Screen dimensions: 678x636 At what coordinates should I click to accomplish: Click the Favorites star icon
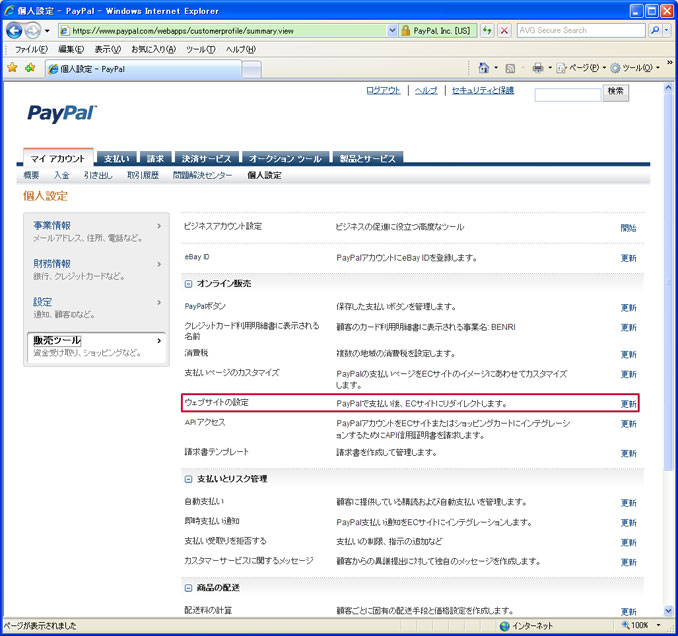tap(12, 68)
